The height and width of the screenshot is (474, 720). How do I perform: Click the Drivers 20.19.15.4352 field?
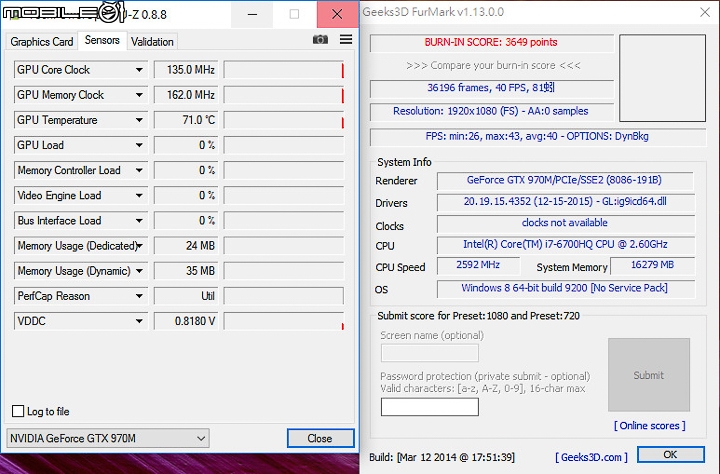(x=565, y=202)
